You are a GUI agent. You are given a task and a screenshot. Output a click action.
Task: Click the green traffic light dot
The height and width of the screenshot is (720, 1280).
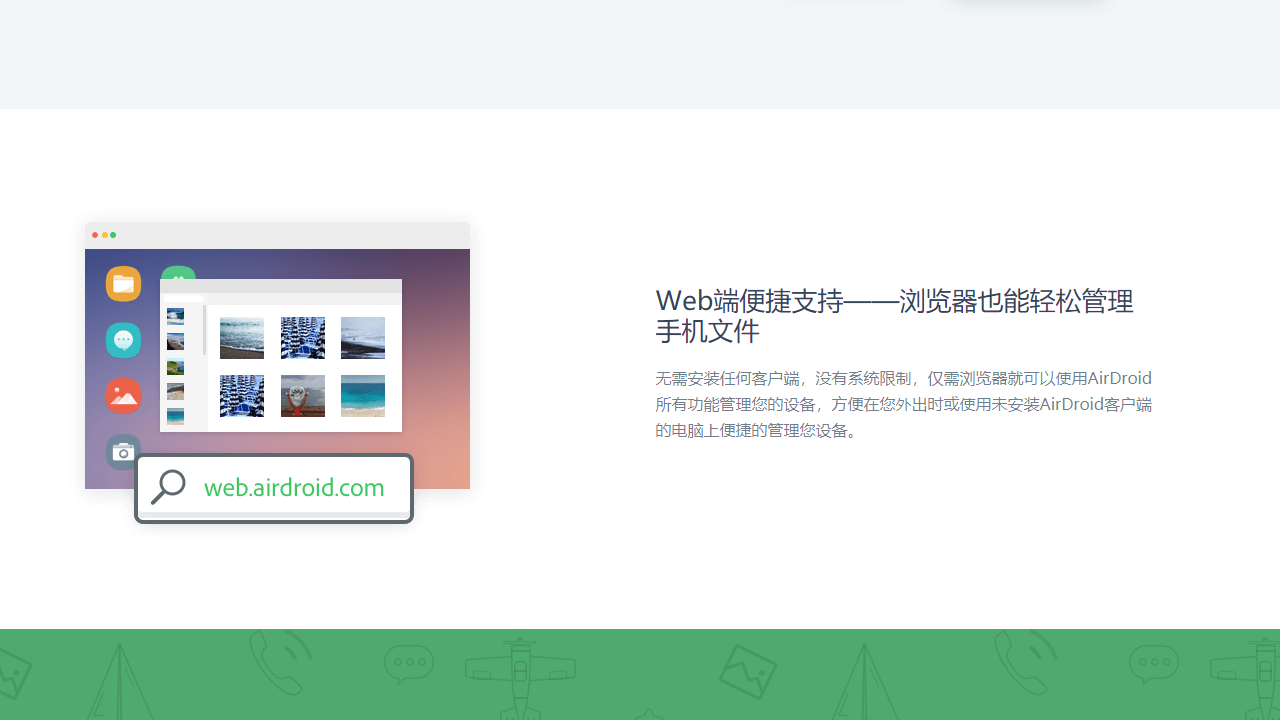click(113, 235)
